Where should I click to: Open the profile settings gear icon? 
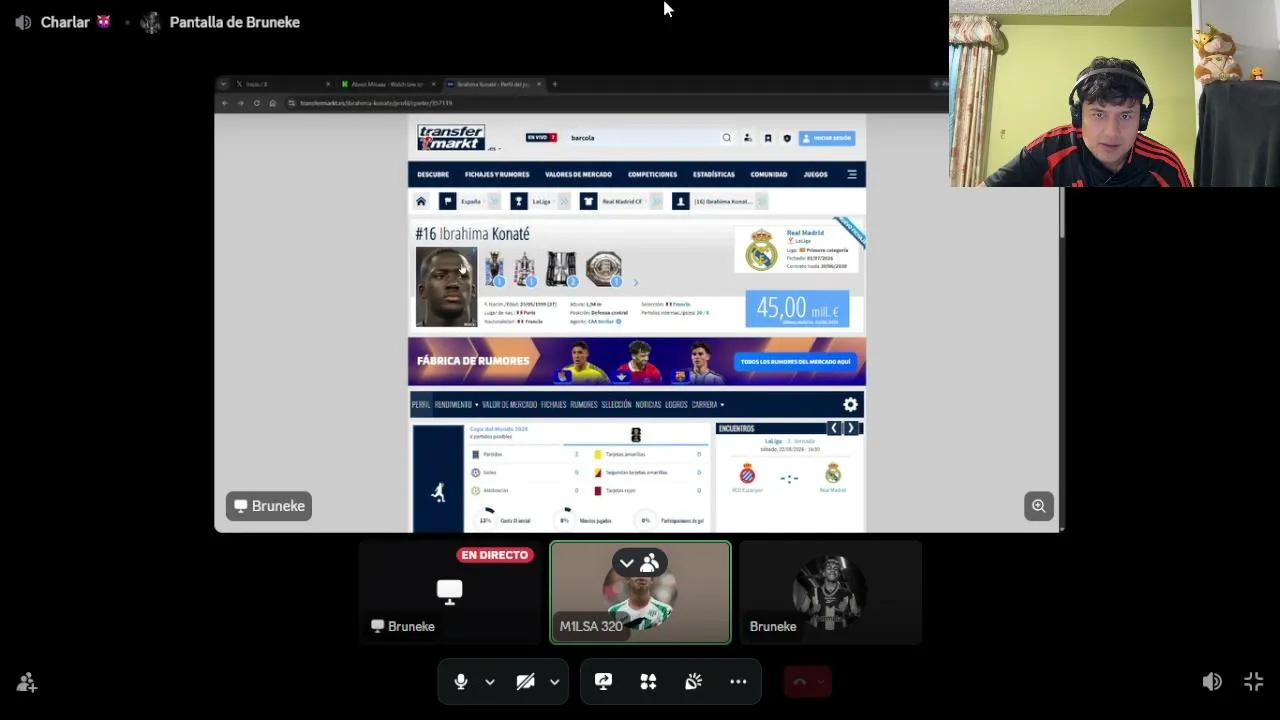point(850,405)
